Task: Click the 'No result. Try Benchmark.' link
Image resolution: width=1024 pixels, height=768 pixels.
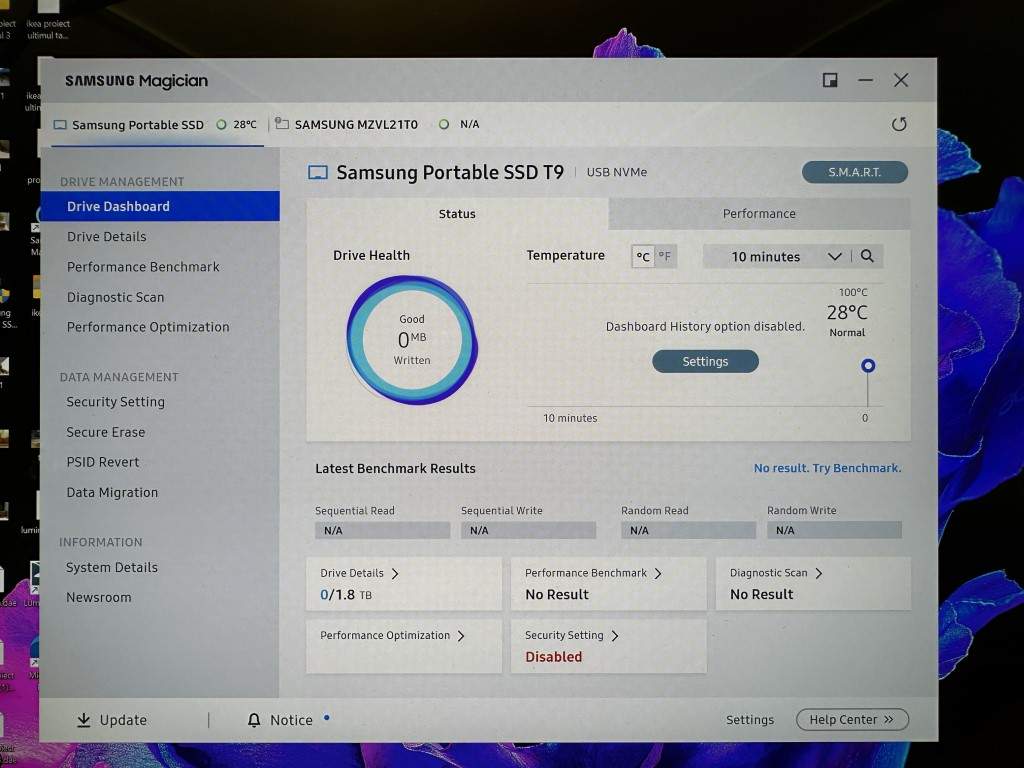Action: pyautogui.click(x=827, y=468)
